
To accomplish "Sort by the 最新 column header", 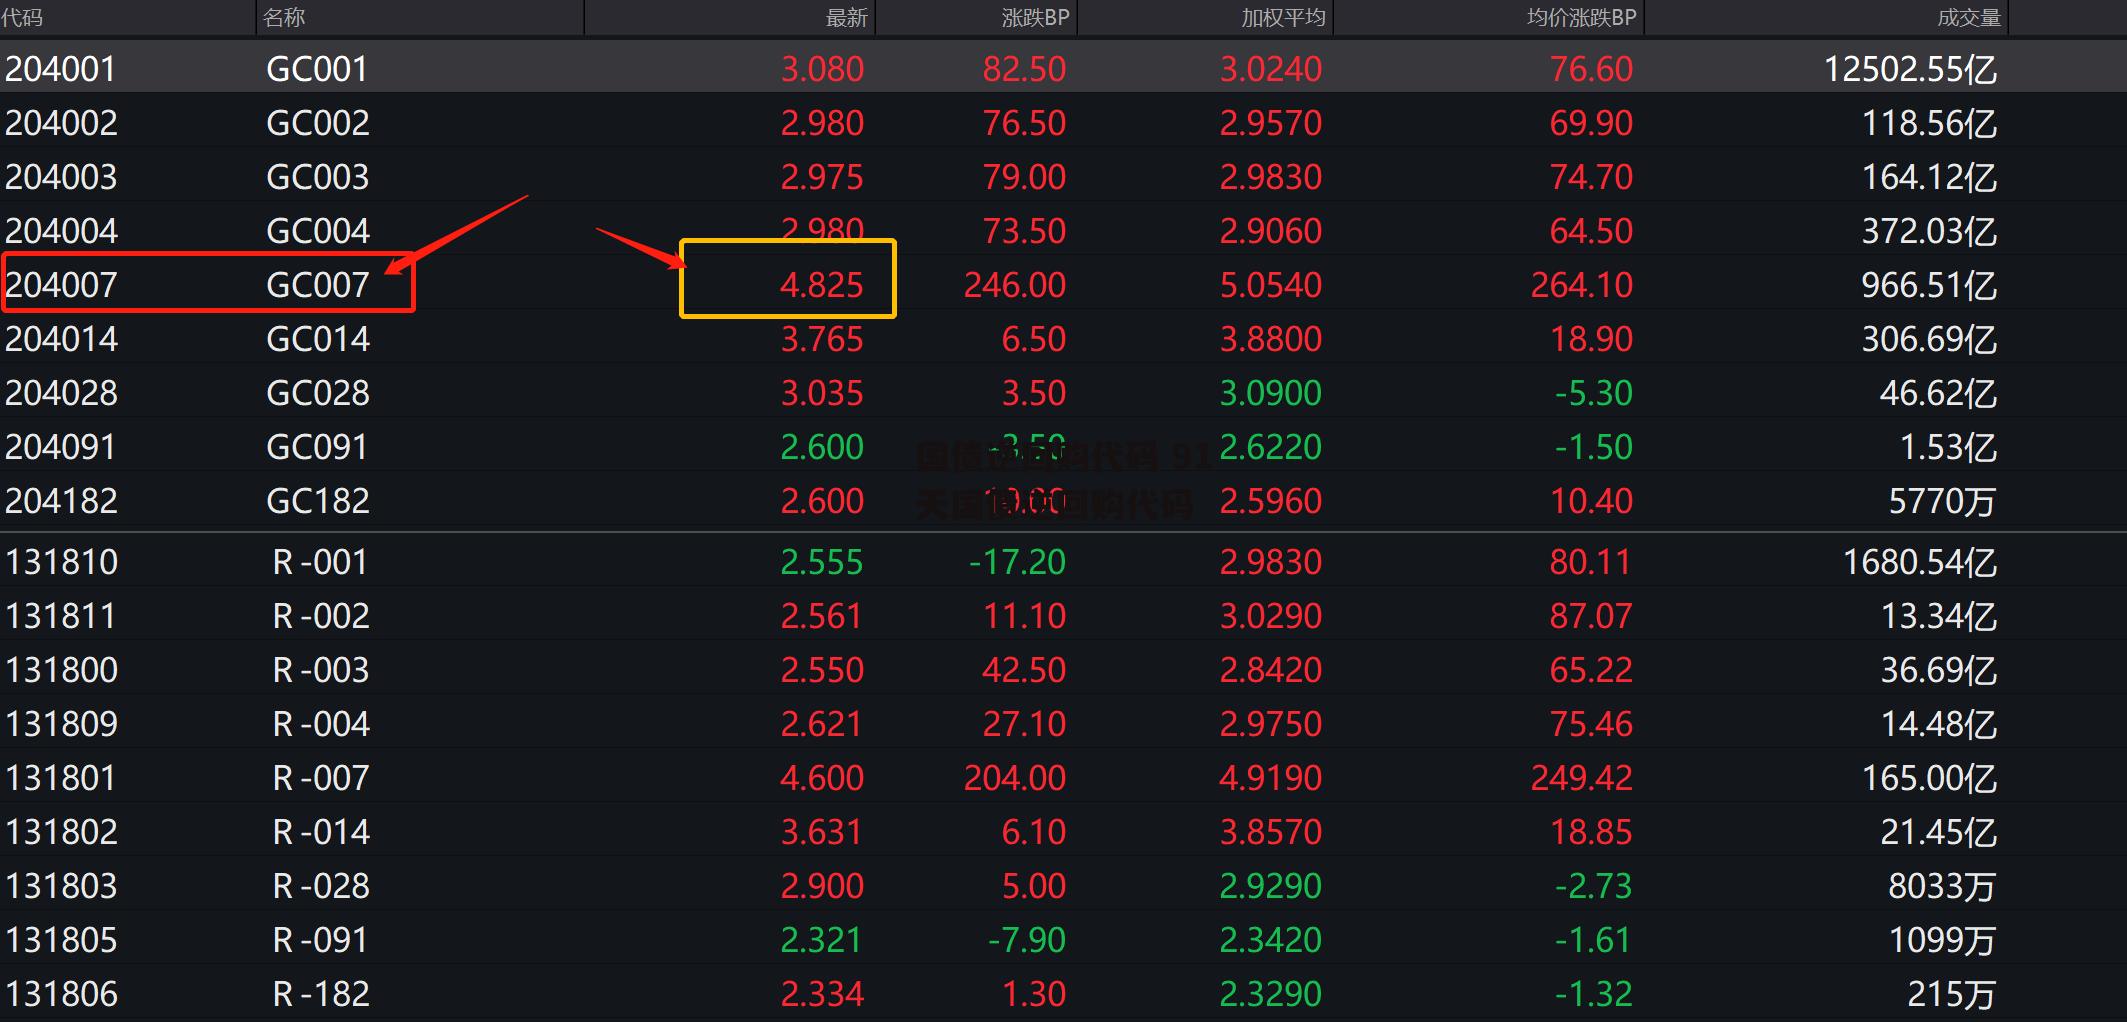I will point(846,17).
